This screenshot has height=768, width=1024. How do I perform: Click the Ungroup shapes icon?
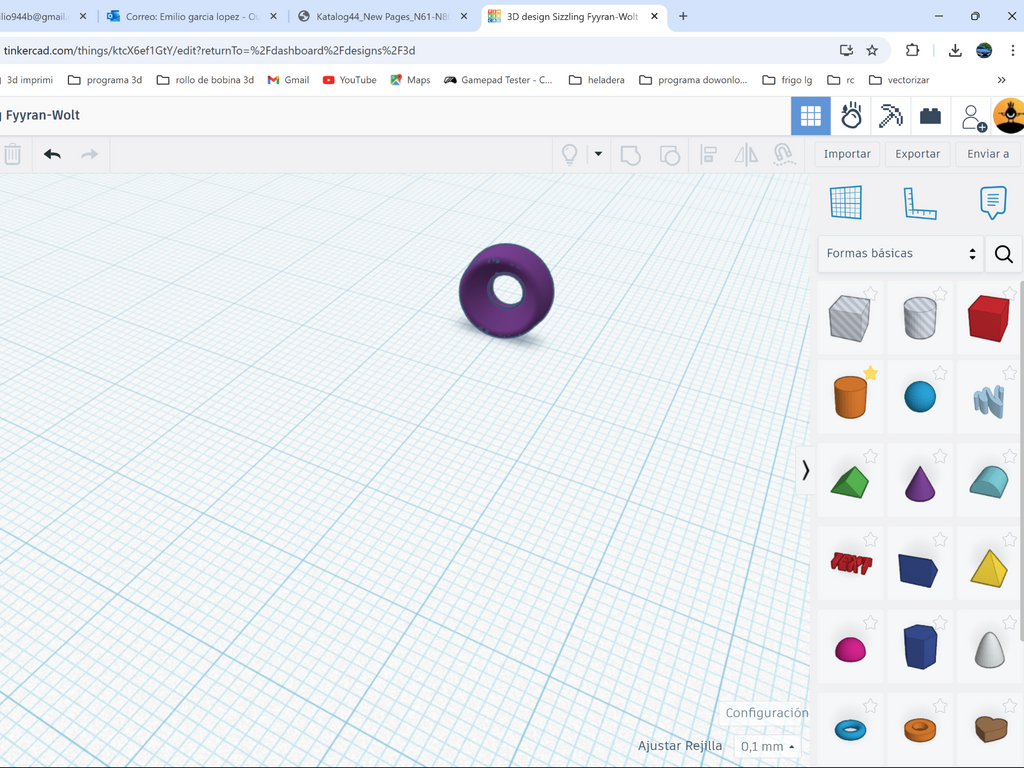point(669,155)
